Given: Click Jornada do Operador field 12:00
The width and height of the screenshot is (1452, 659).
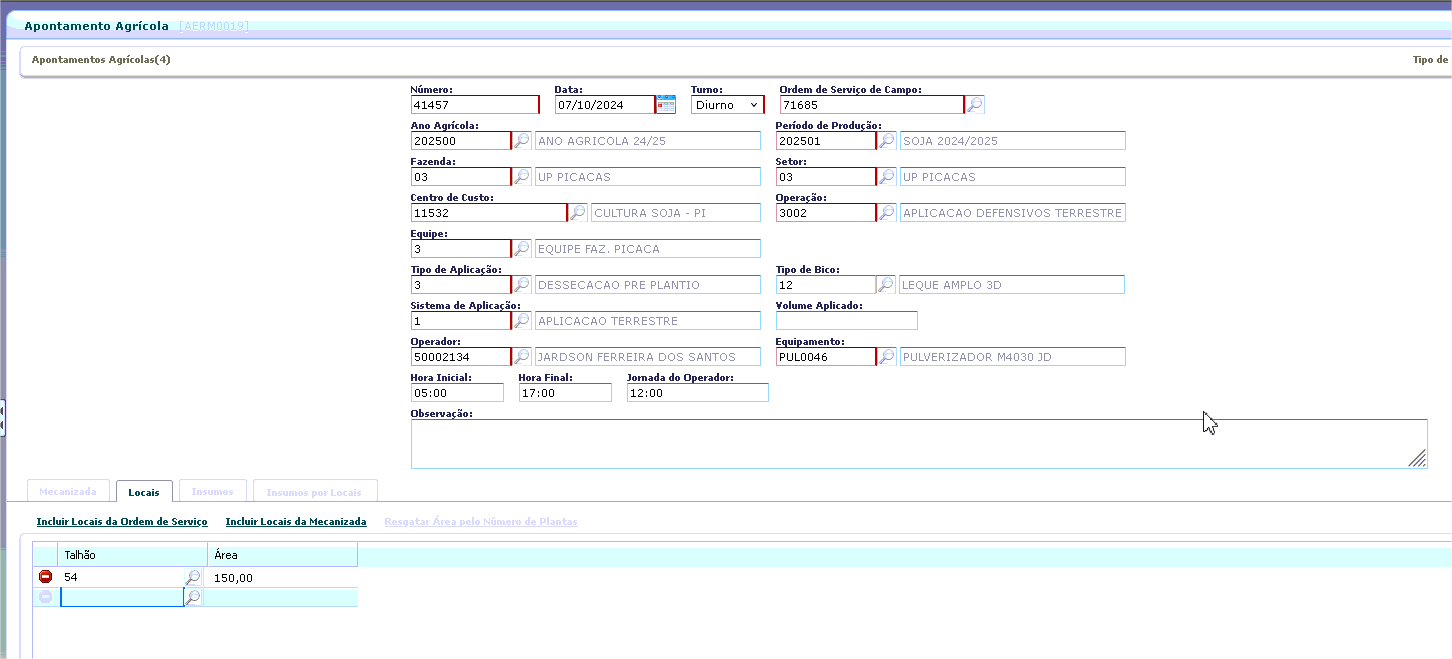Looking at the screenshot, I should 697,392.
